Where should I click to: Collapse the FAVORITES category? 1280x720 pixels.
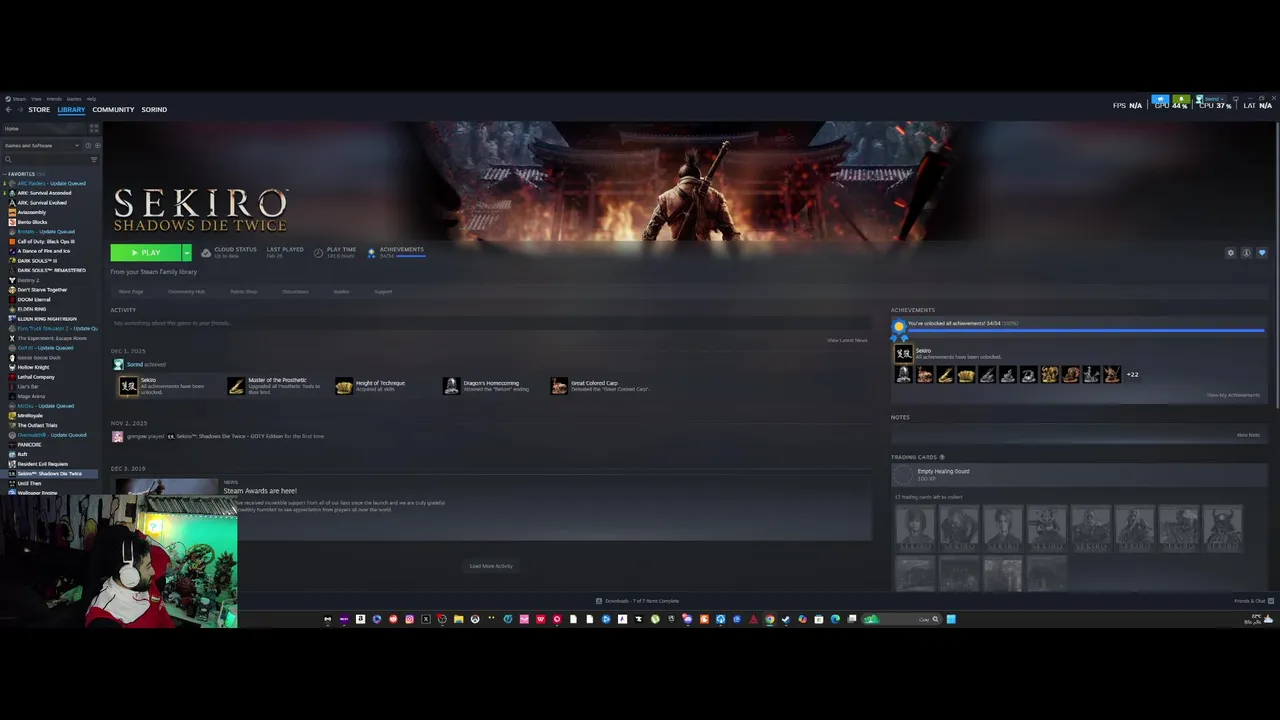[x=22, y=174]
